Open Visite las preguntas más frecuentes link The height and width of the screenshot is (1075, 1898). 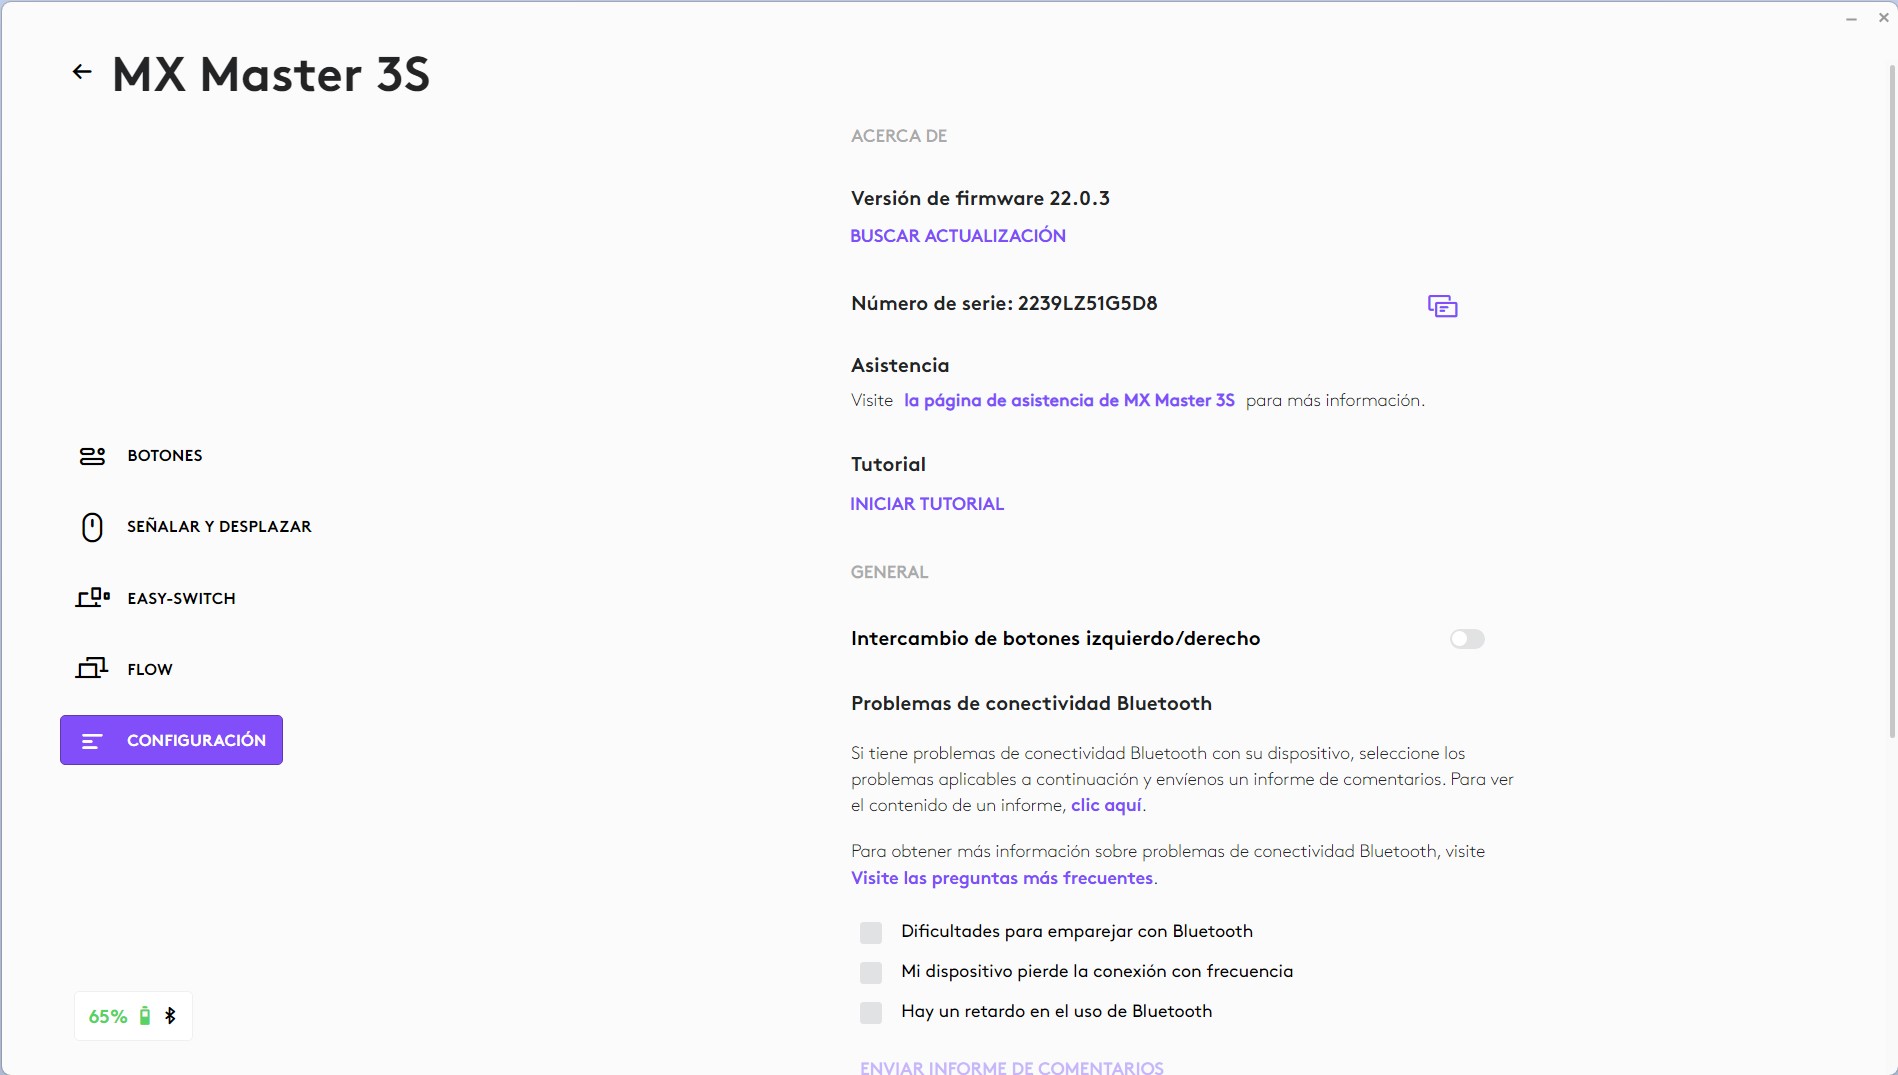1002,878
